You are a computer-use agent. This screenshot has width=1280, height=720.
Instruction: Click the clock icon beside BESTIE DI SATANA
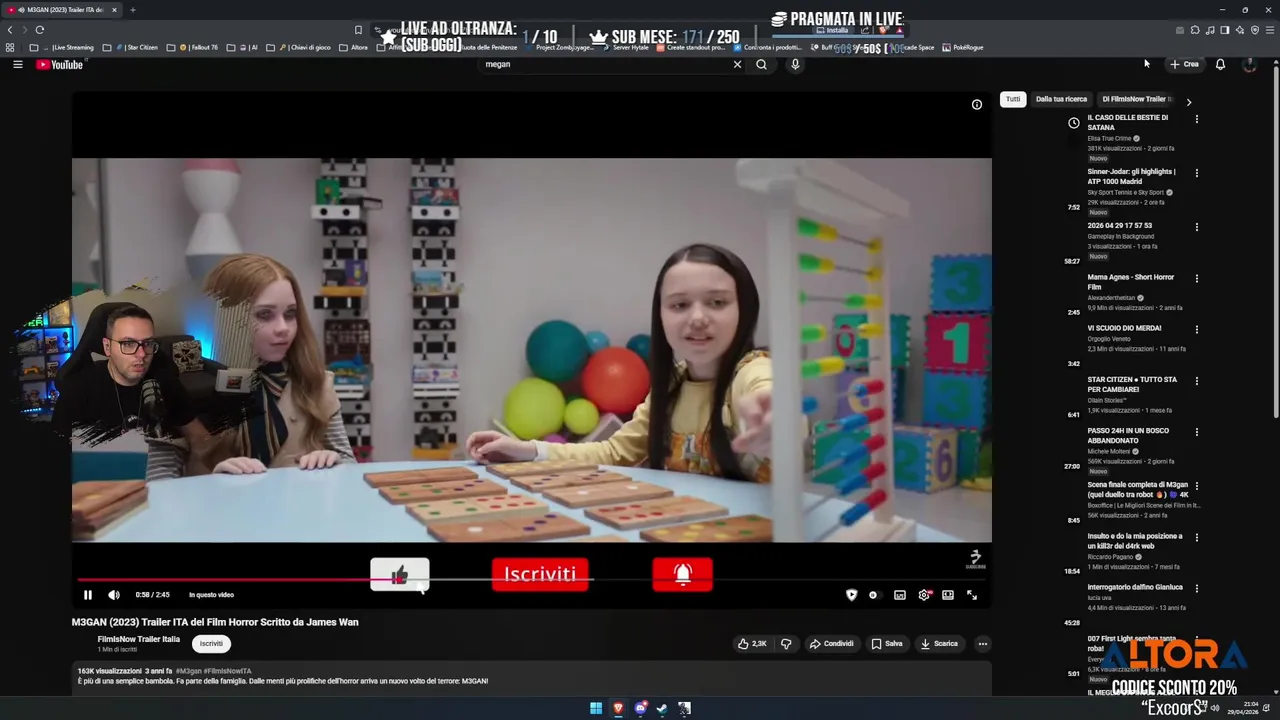1073,124
